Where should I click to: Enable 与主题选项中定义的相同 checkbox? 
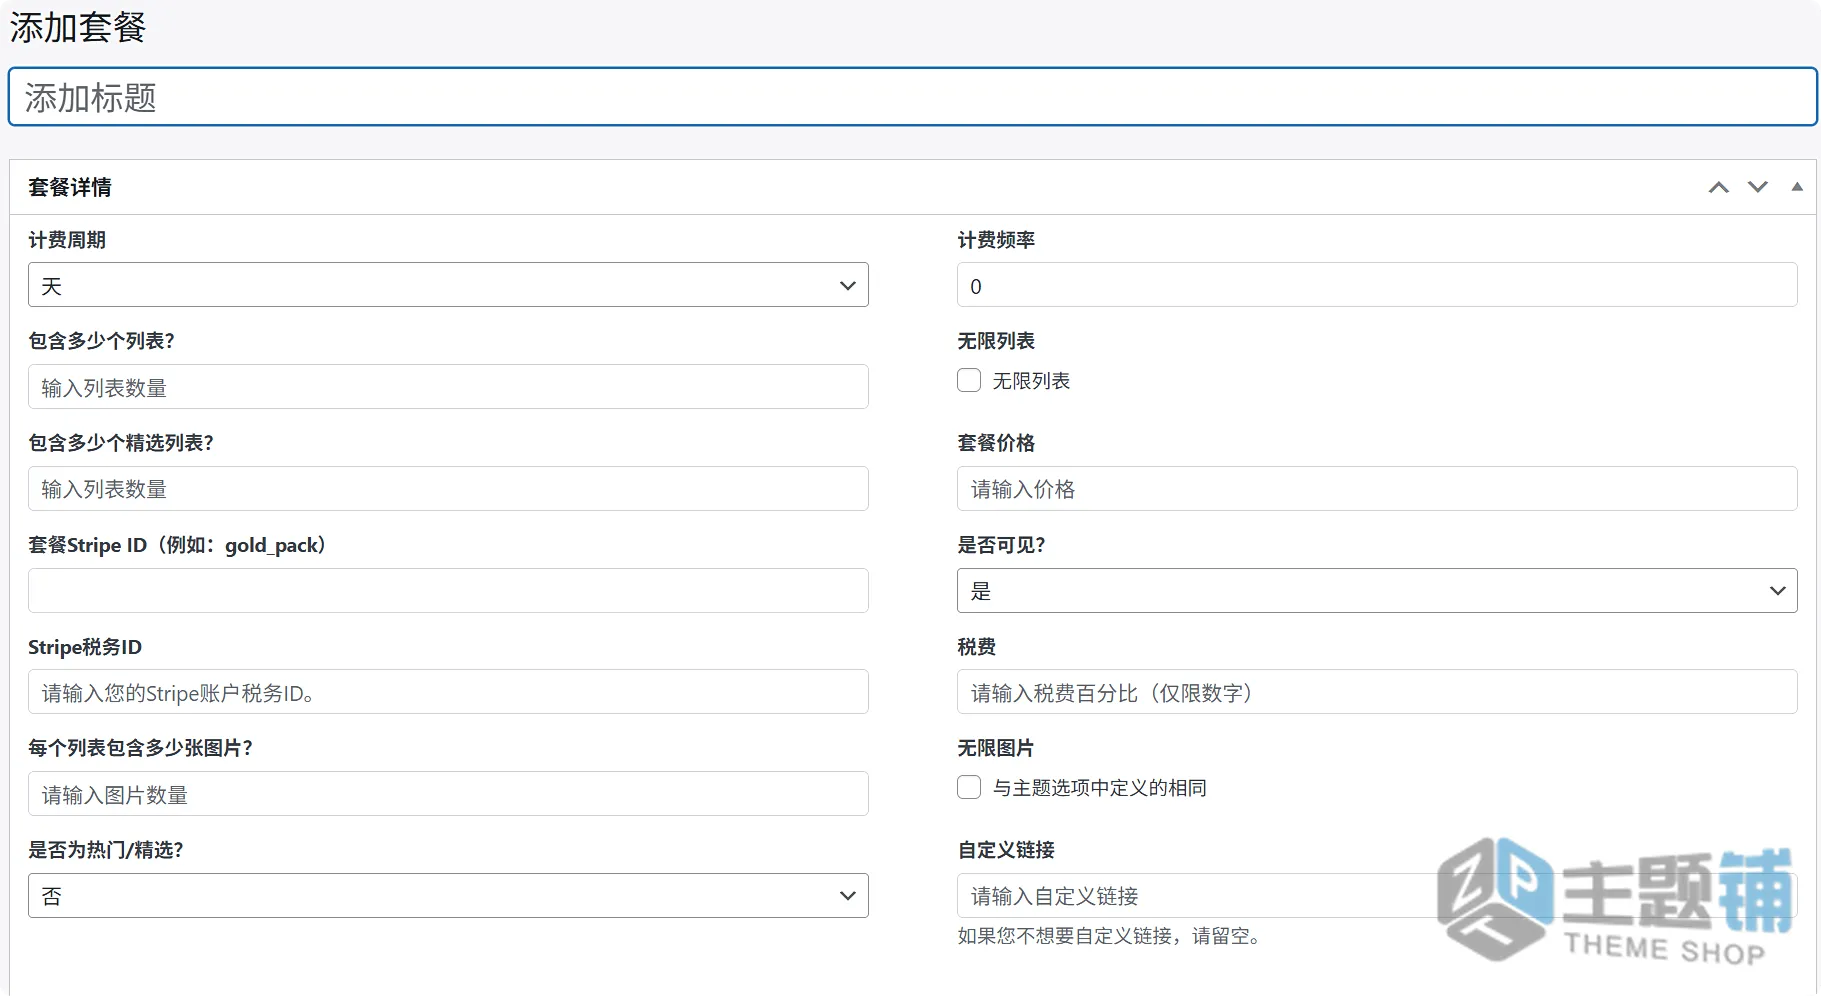pos(969,787)
